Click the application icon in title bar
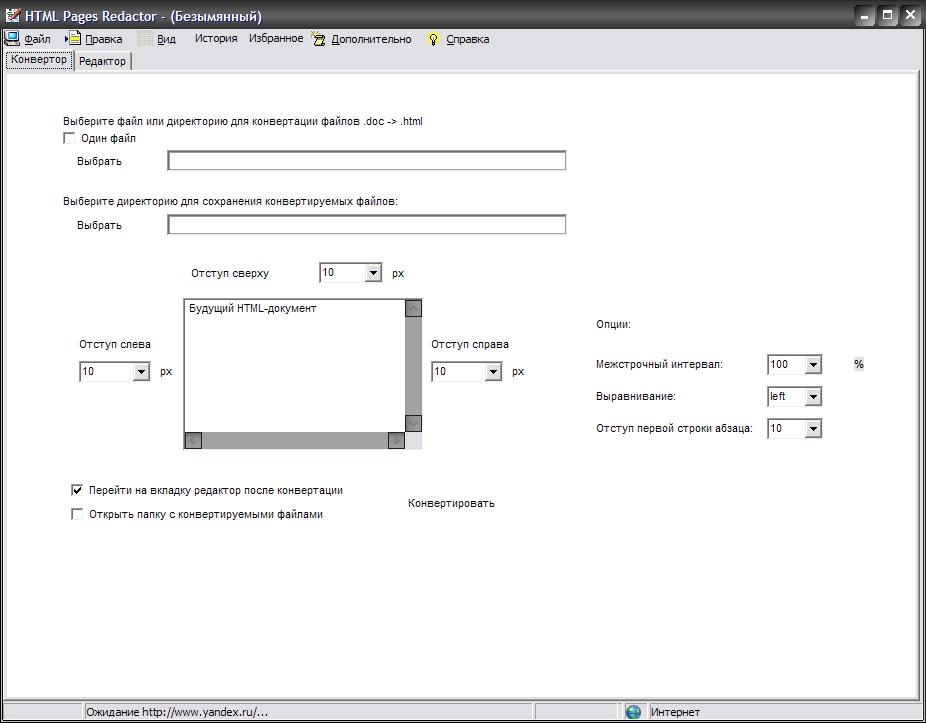The width and height of the screenshot is (926, 723). [12, 15]
